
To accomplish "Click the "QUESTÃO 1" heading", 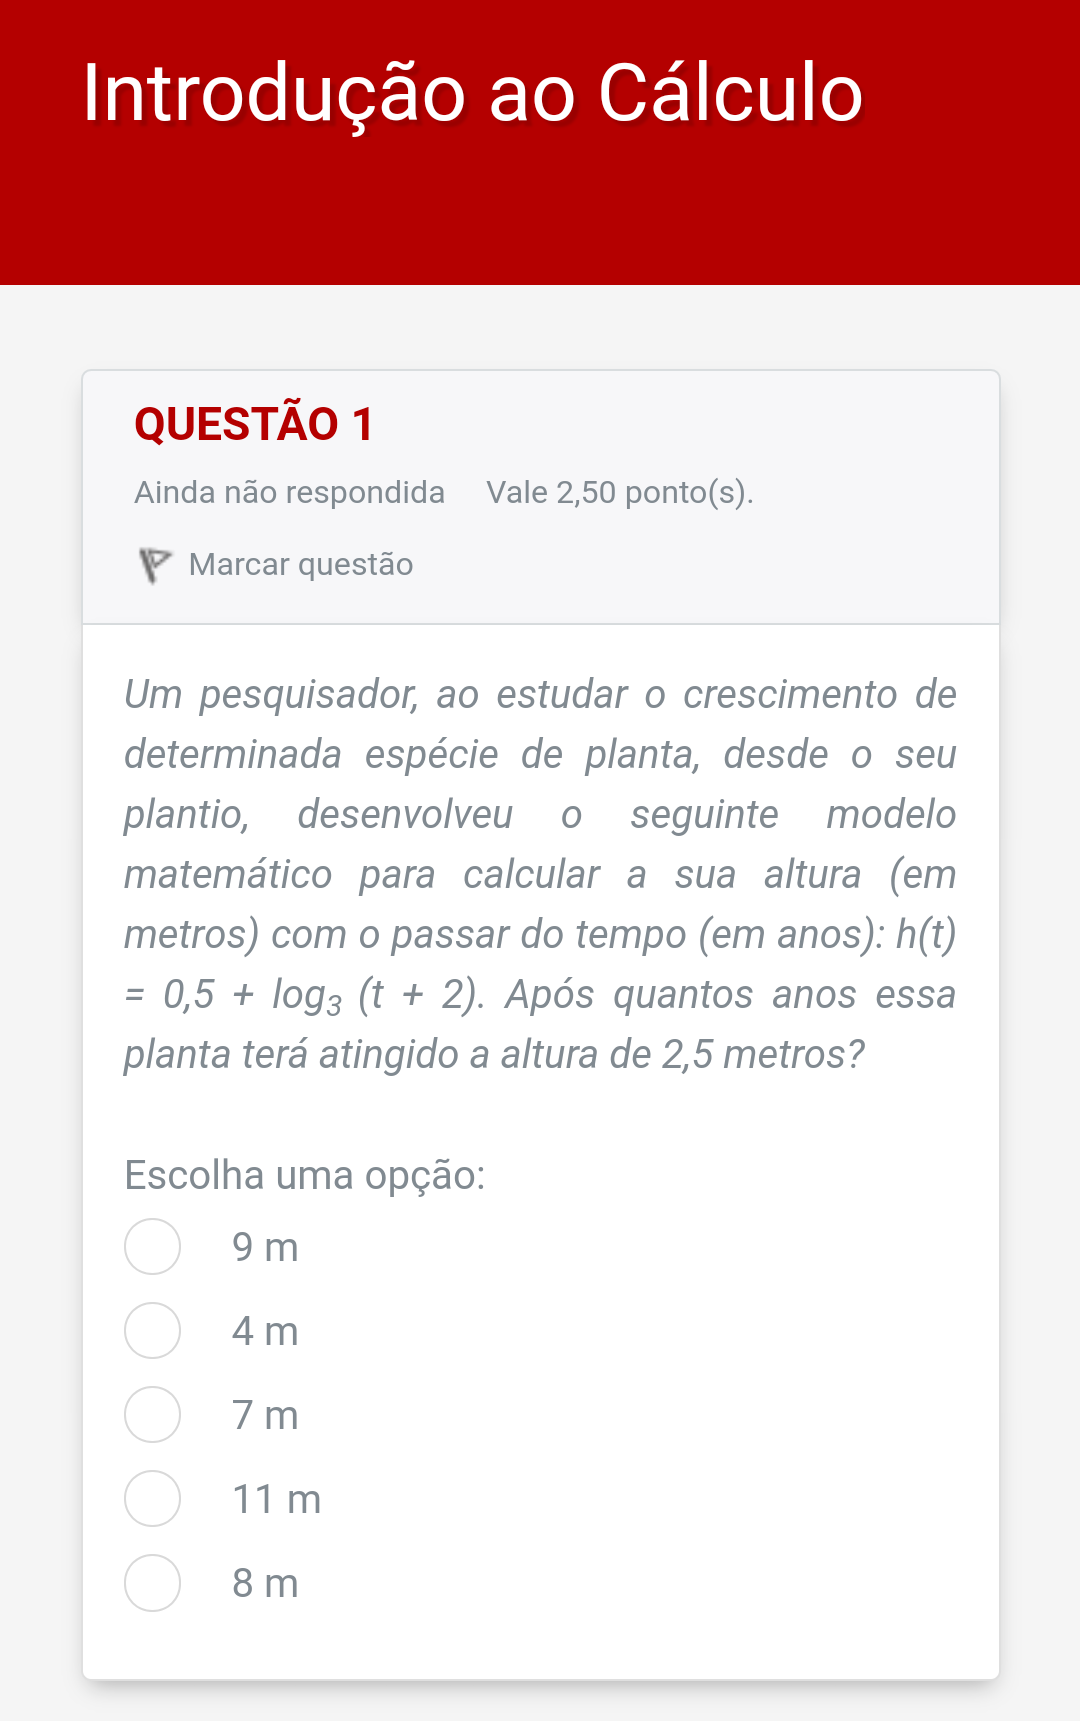I will pos(254,424).
